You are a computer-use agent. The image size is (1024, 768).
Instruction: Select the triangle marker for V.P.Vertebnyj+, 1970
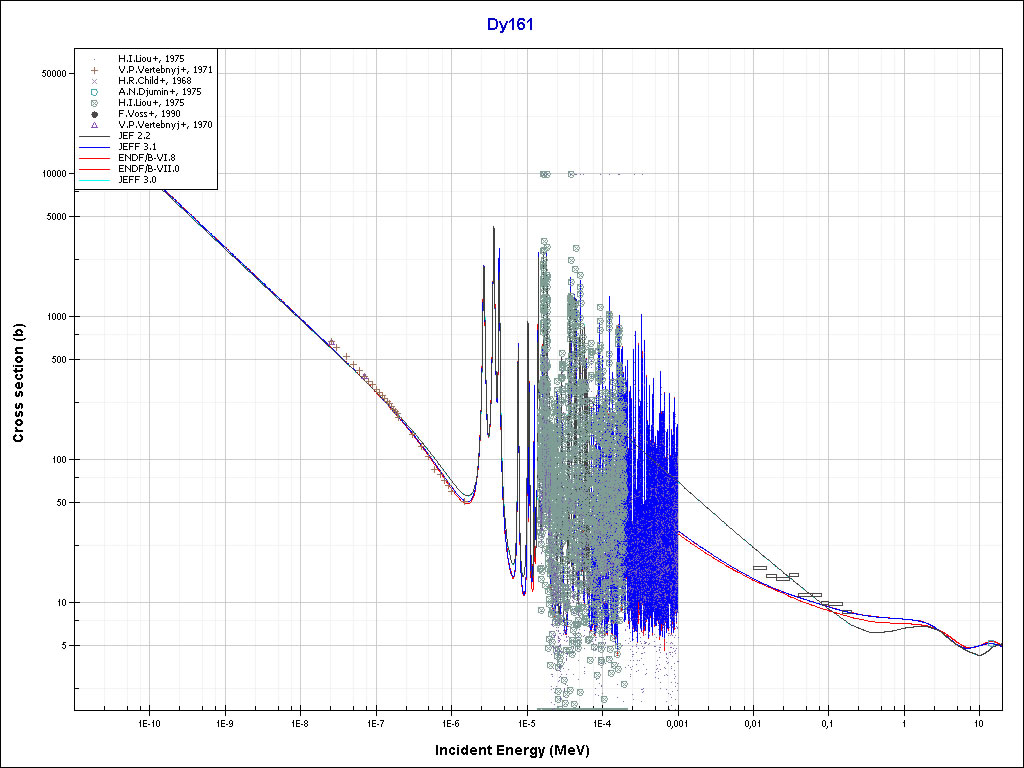click(93, 125)
